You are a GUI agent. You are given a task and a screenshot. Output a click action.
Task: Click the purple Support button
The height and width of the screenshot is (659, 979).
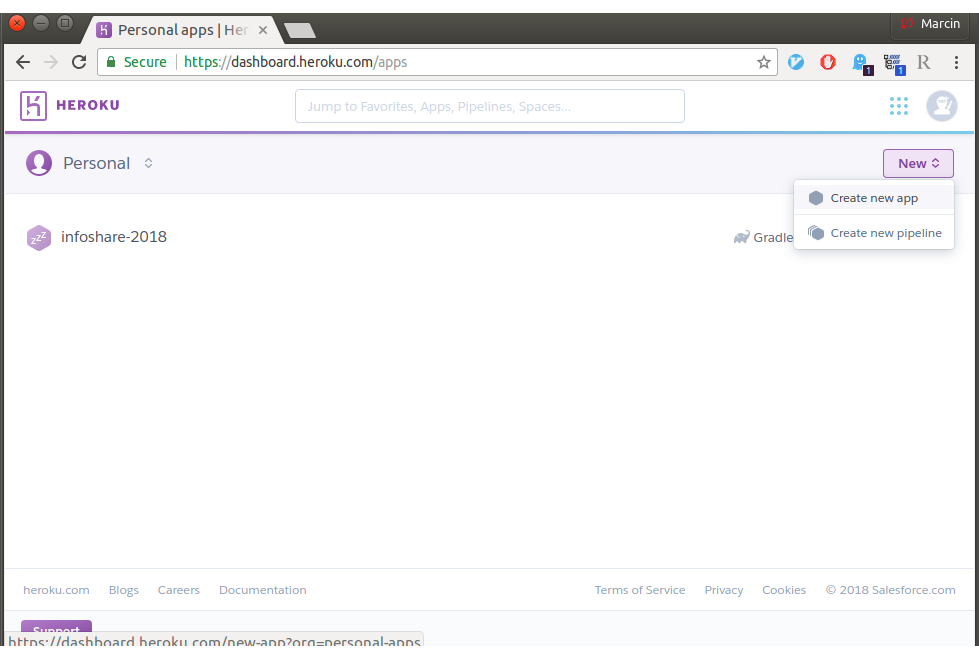[56, 627]
